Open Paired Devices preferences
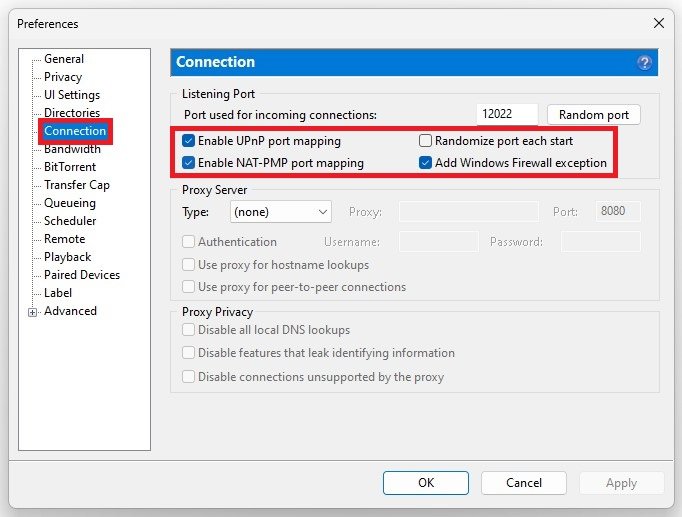Viewport: 682px width, 517px height. click(82, 275)
